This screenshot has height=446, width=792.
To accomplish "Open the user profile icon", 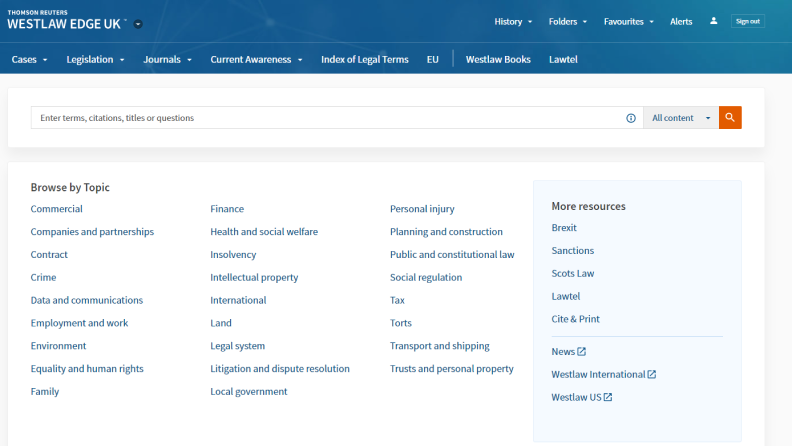I will [713, 21].
